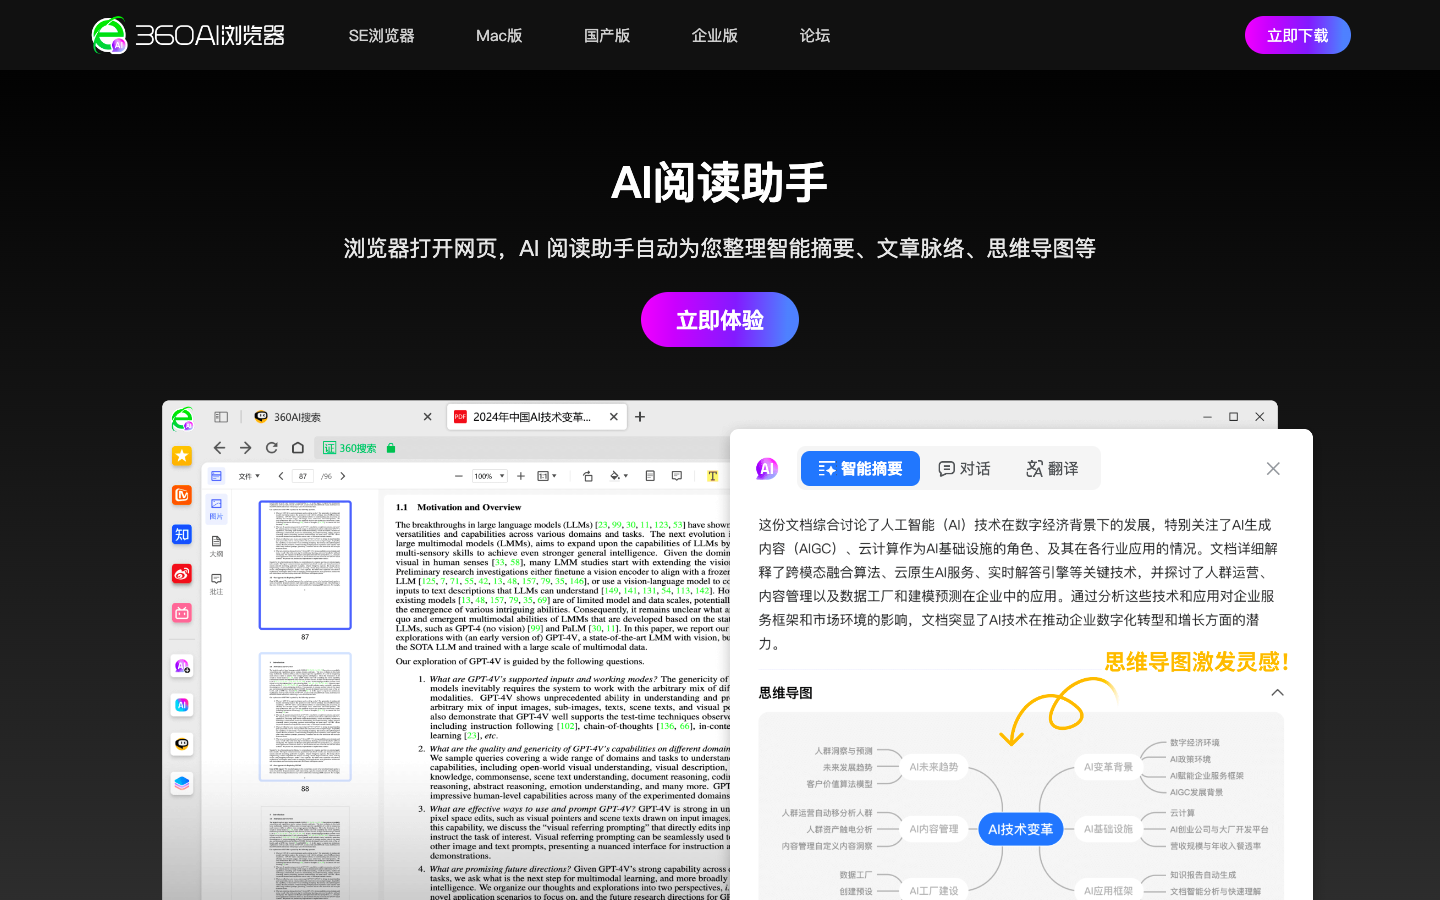Open the 100% zoom dropdown

tap(489, 476)
